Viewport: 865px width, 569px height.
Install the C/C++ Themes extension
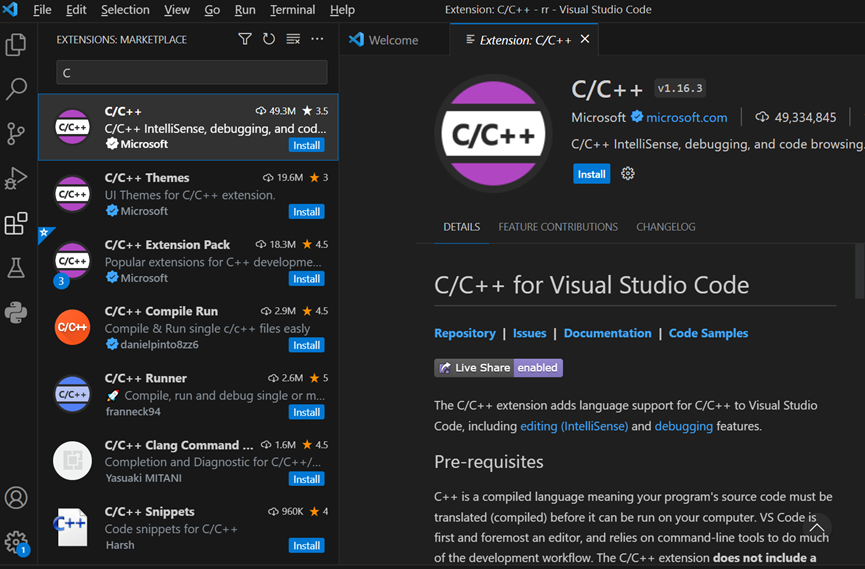tap(306, 212)
